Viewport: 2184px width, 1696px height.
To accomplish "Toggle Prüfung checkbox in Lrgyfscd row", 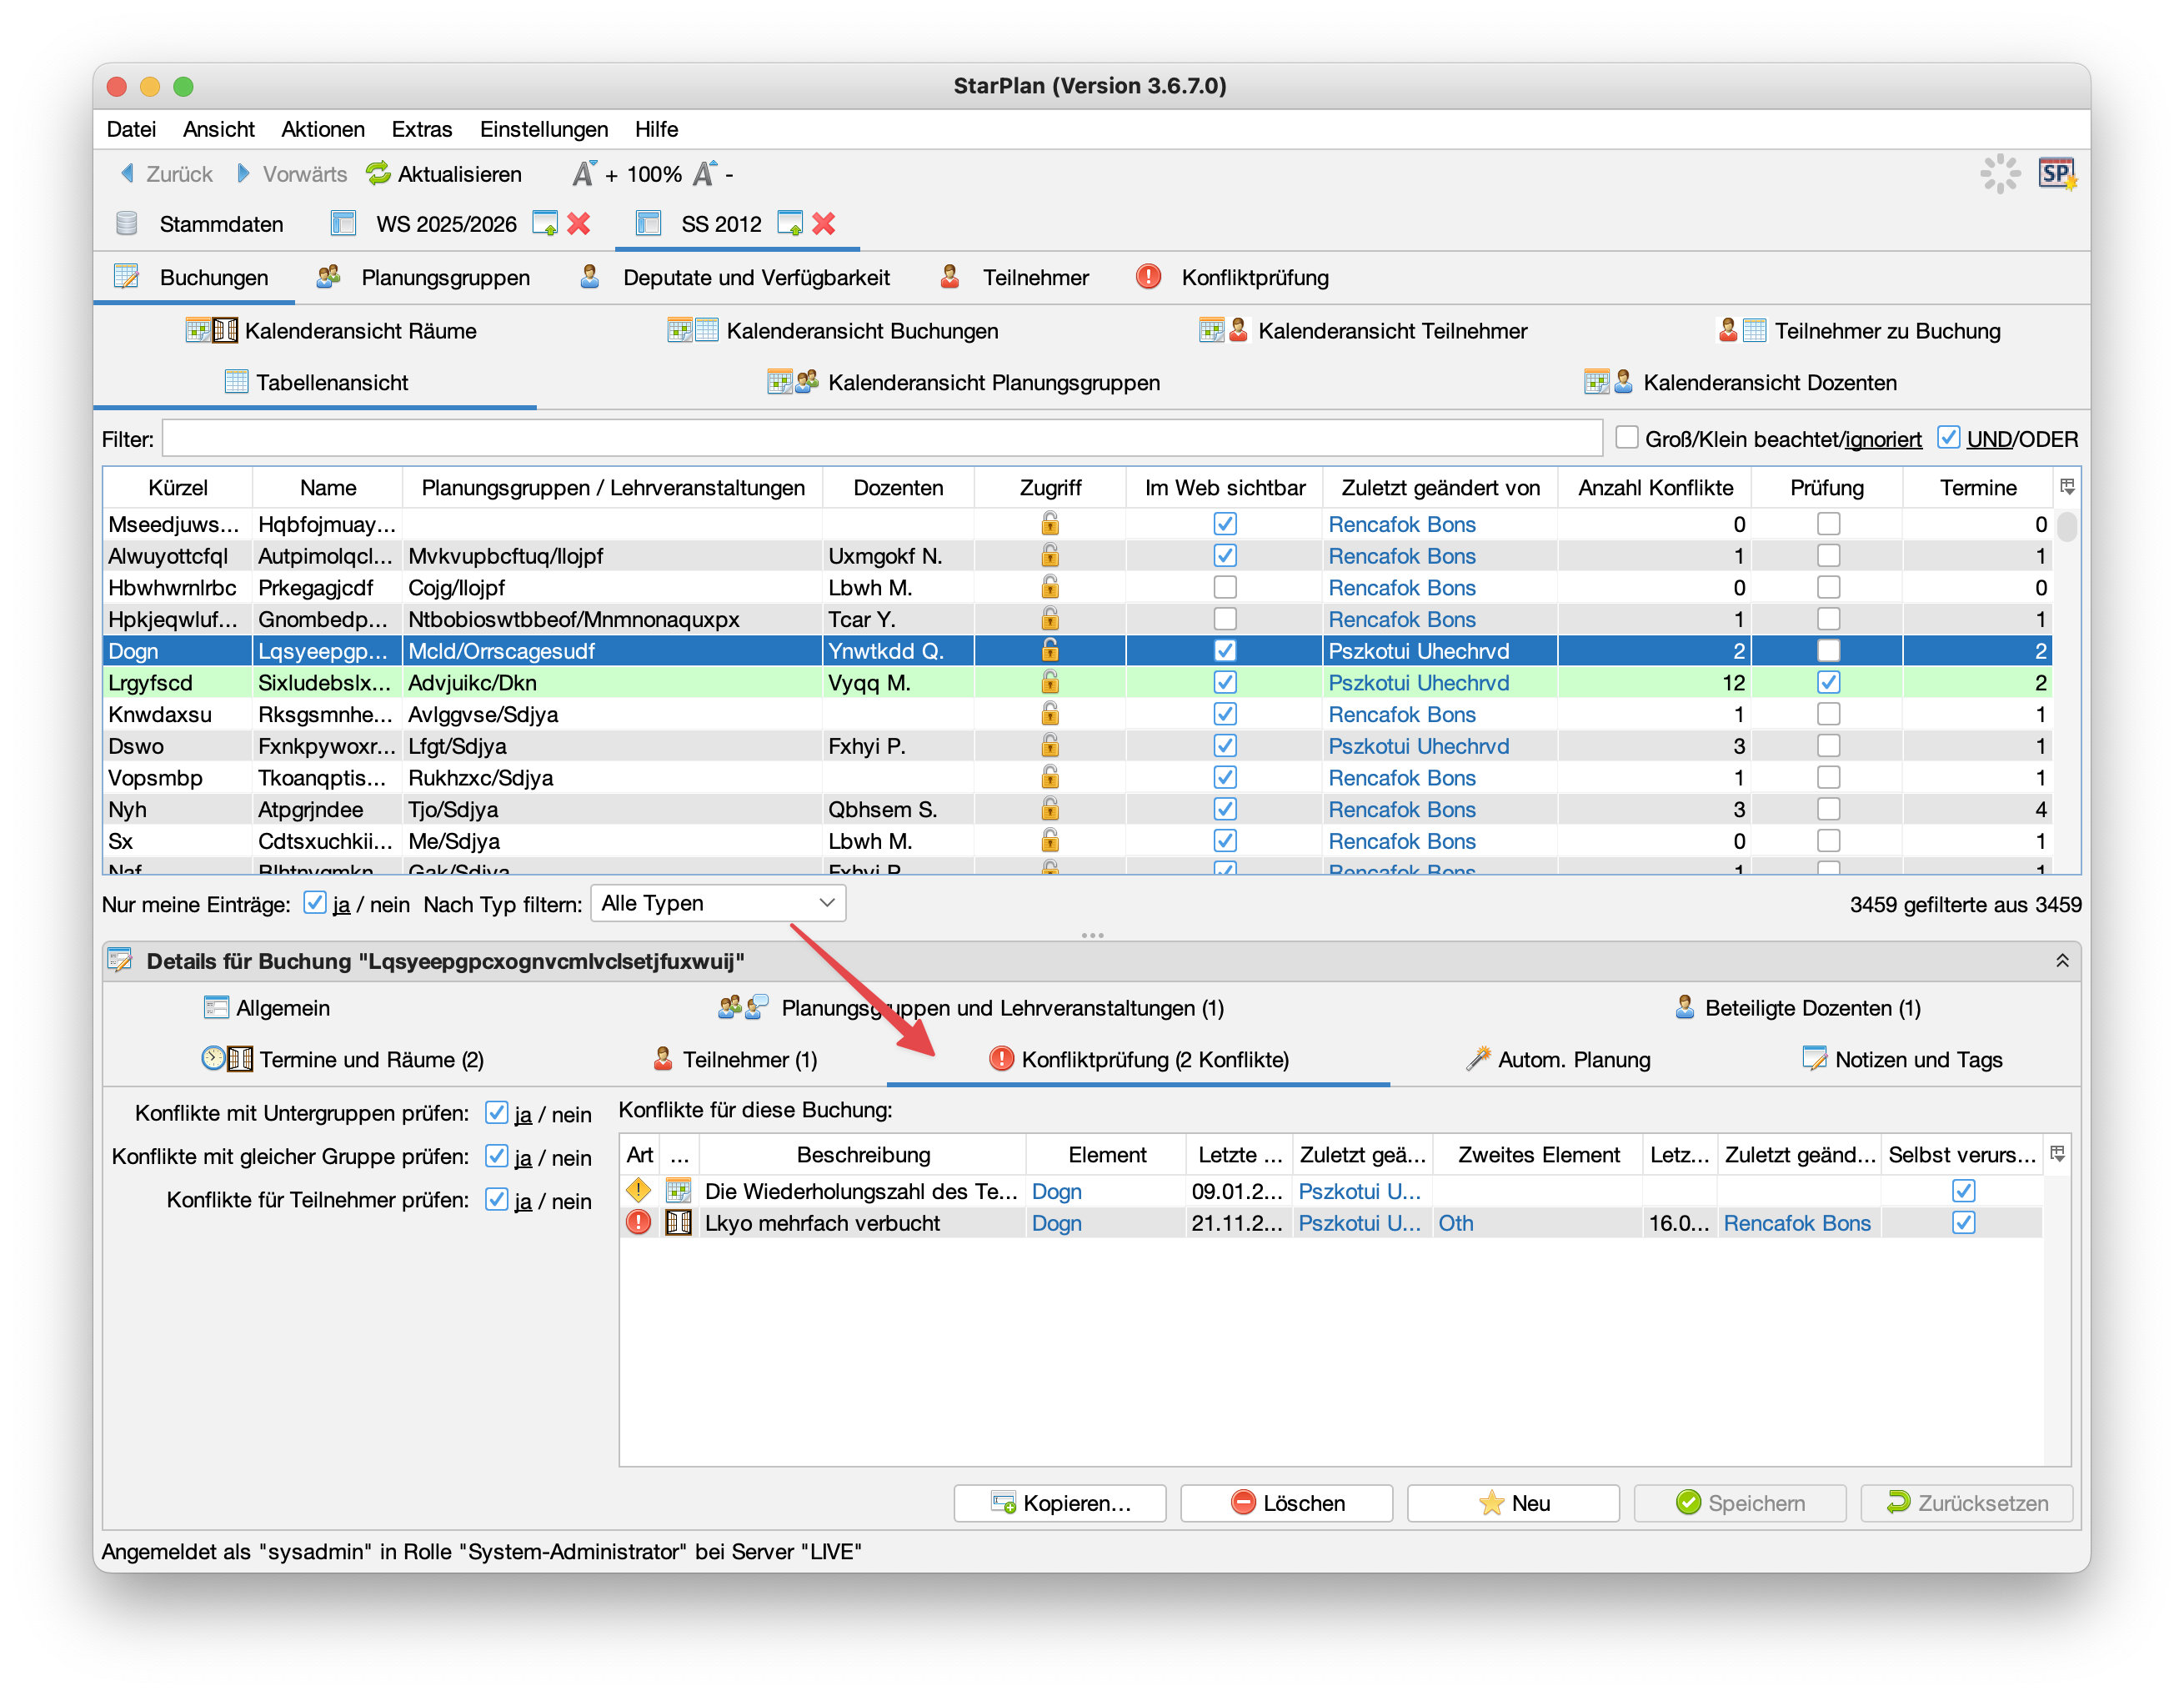I will coord(1827,682).
